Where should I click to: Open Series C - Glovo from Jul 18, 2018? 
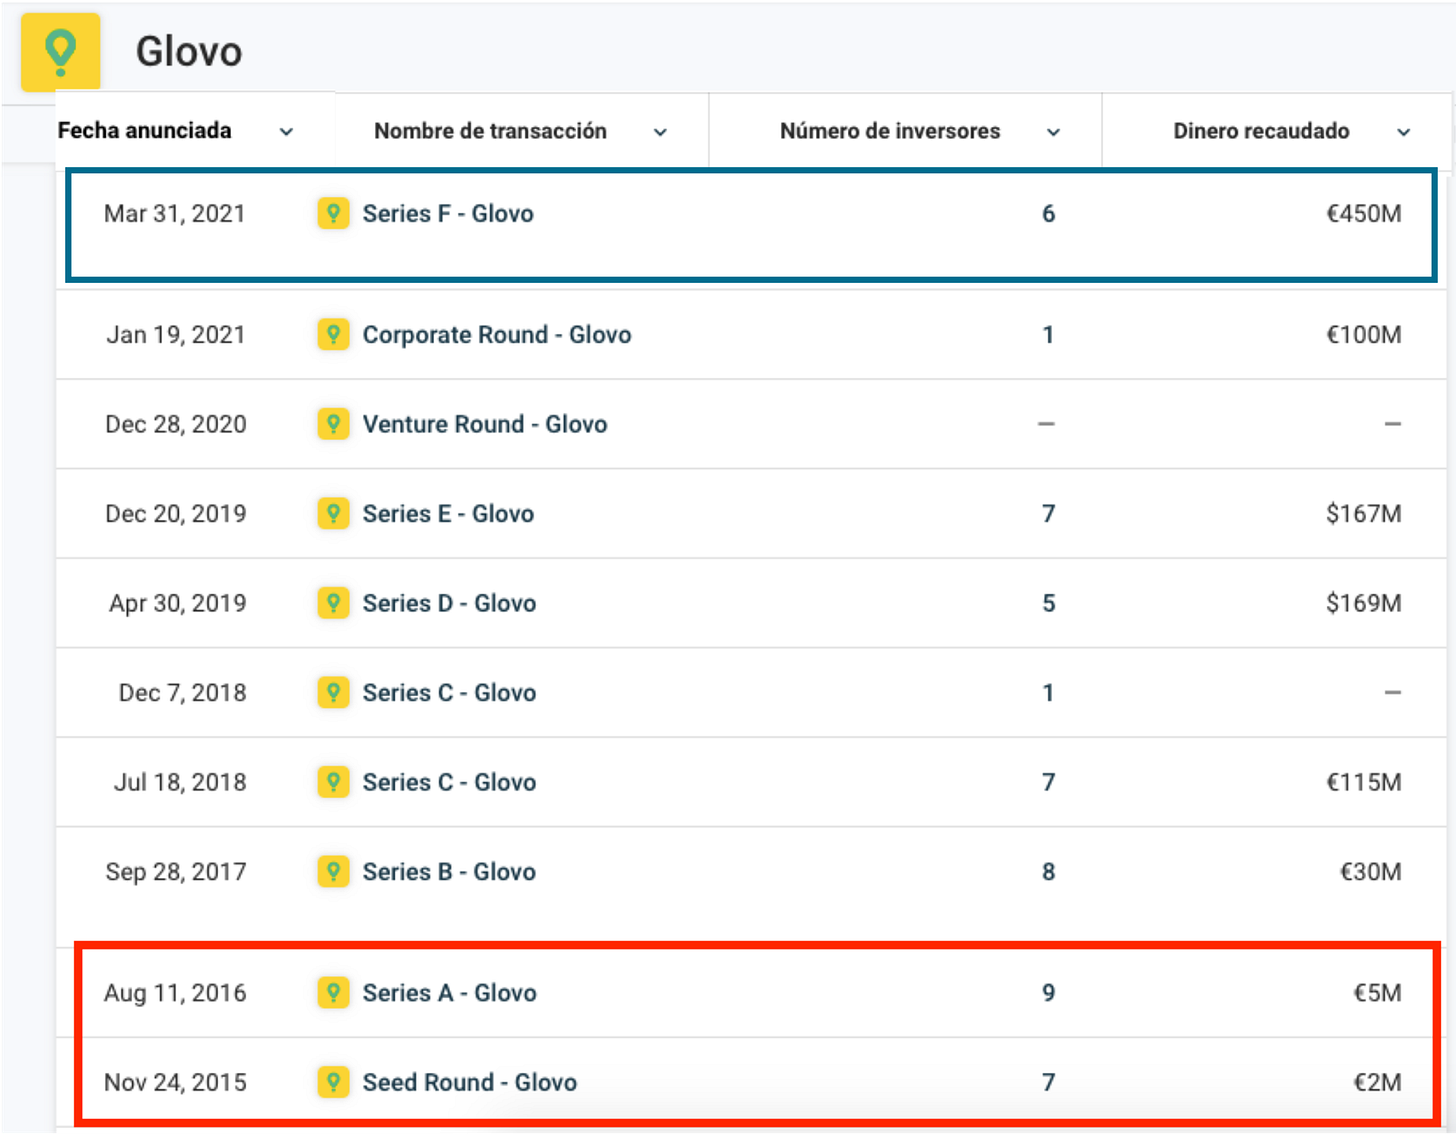pos(449,782)
